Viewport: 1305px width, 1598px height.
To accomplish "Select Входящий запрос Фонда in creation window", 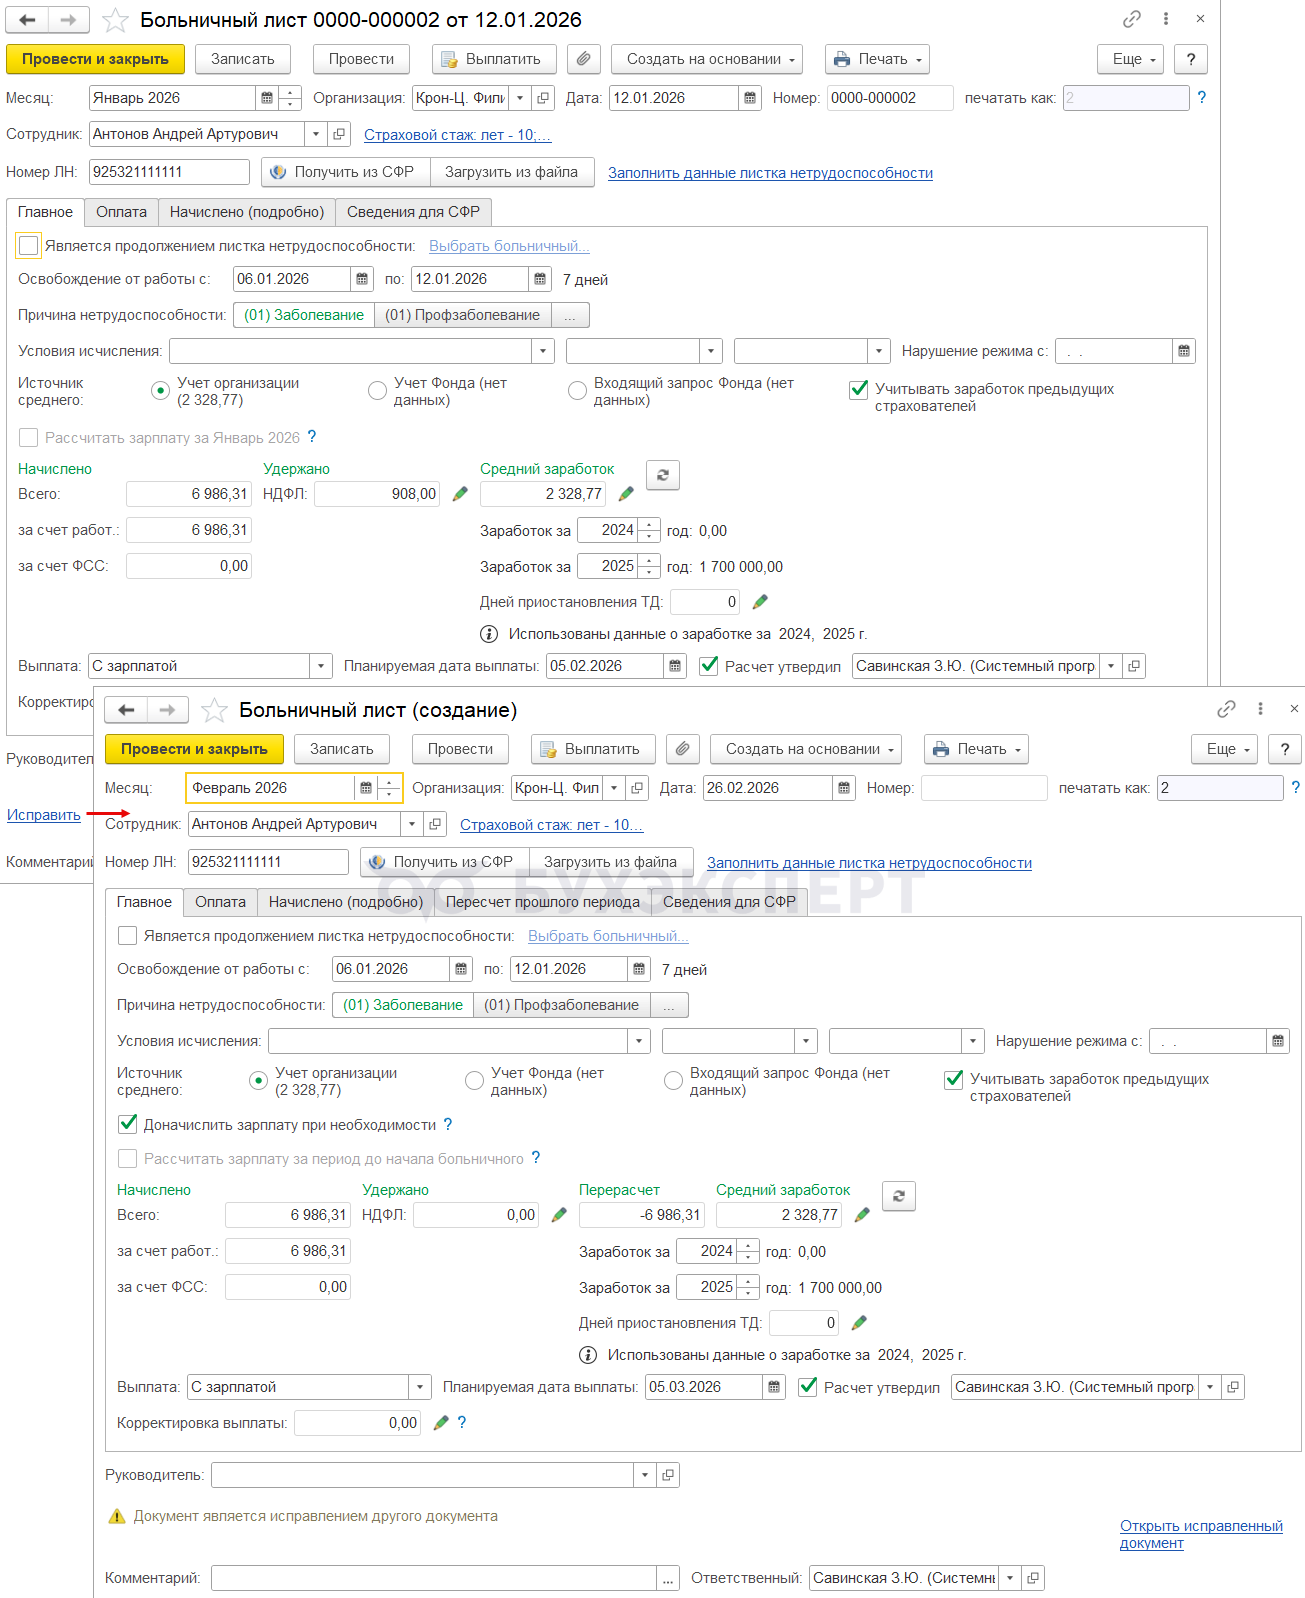I will [674, 1081].
